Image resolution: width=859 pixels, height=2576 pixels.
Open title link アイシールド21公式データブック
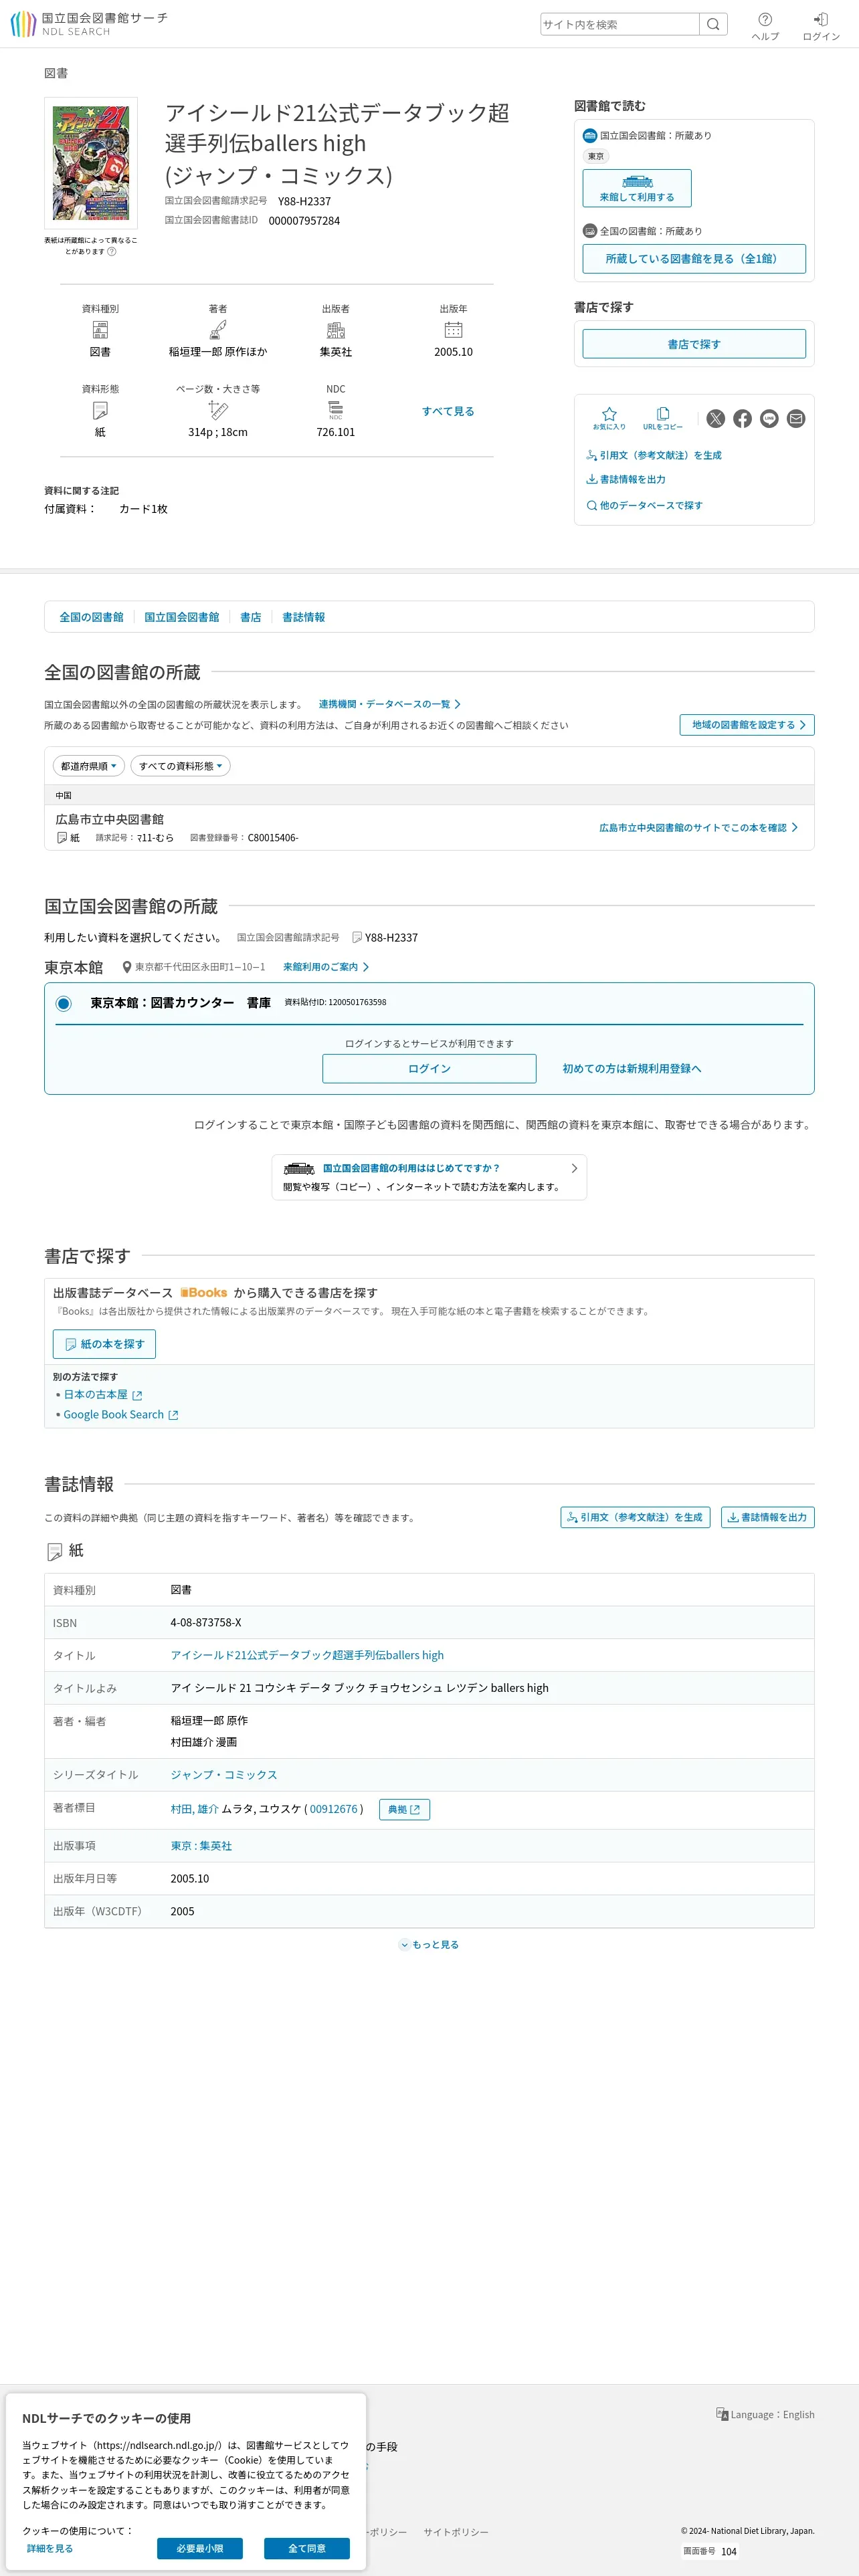click(307, 1655)
